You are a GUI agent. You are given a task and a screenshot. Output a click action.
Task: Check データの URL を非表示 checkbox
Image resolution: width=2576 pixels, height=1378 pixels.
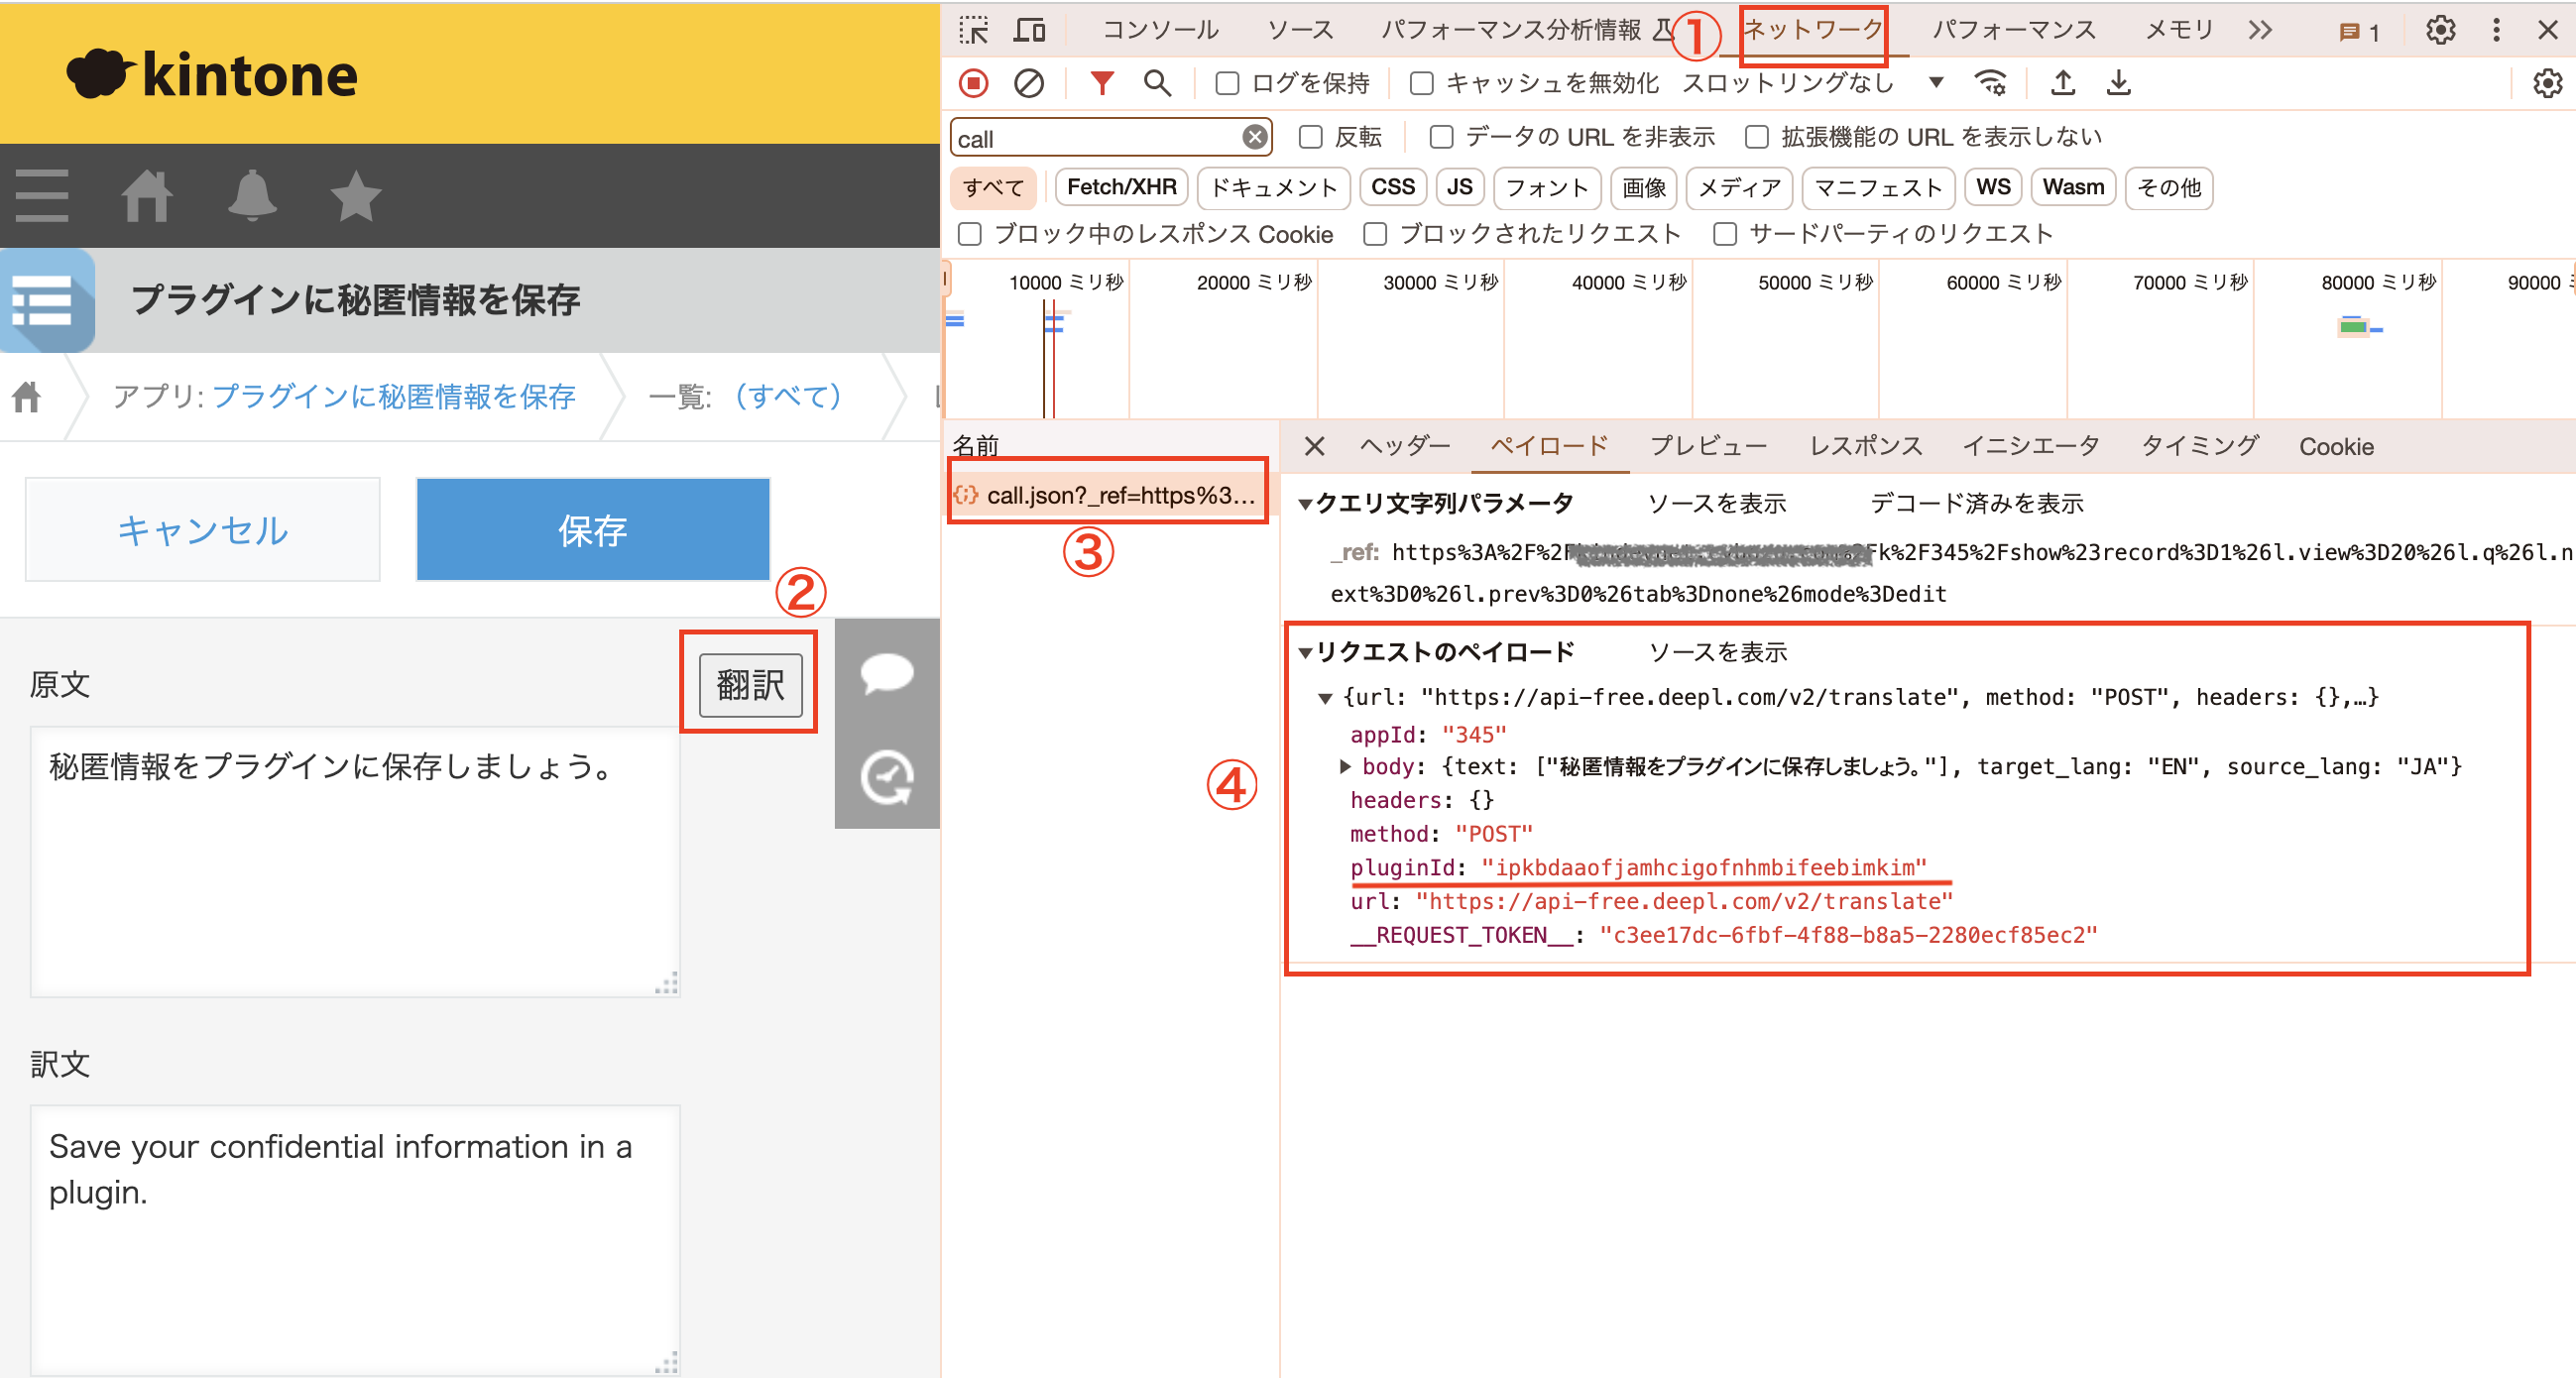click(x=1441, y=137)
